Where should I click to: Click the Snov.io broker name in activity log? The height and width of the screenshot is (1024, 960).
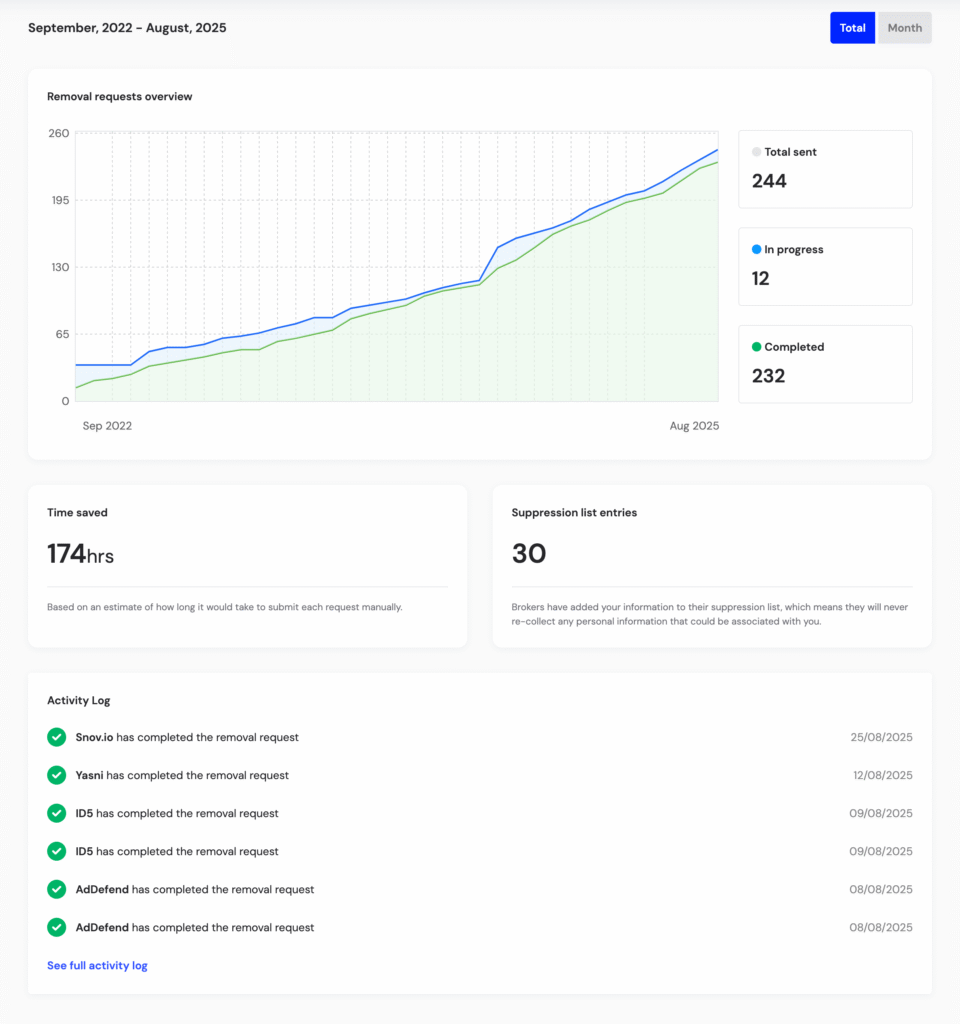pyautogui.click(x=95, y=737)
